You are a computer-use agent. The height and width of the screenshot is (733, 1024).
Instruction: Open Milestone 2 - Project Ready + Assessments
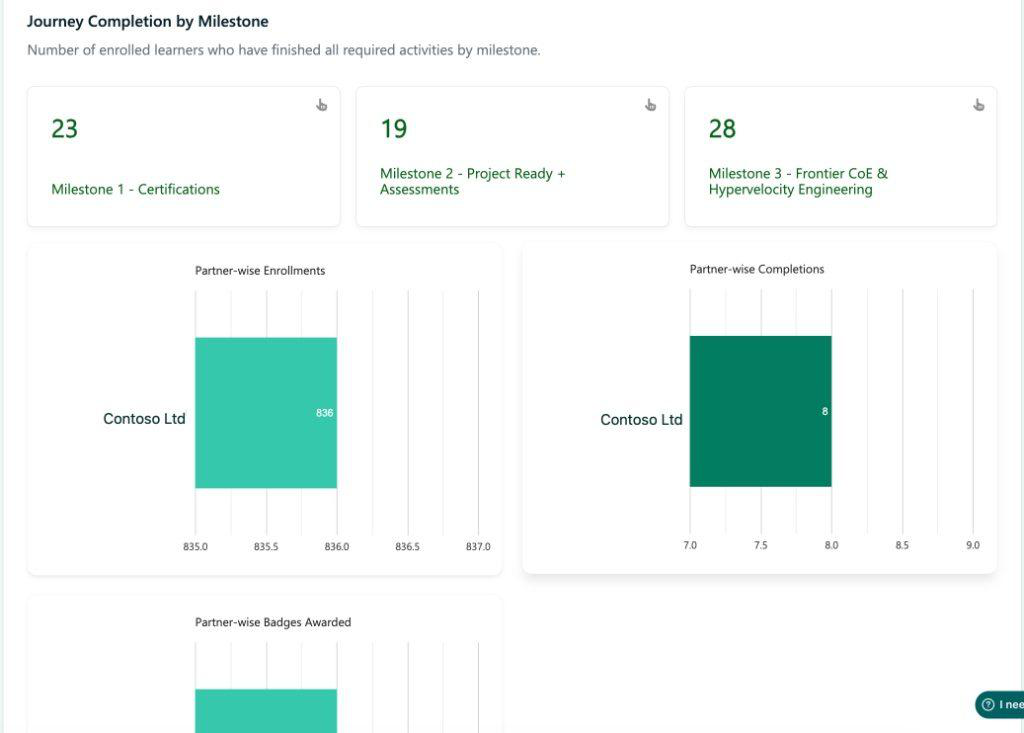[473, 182]
